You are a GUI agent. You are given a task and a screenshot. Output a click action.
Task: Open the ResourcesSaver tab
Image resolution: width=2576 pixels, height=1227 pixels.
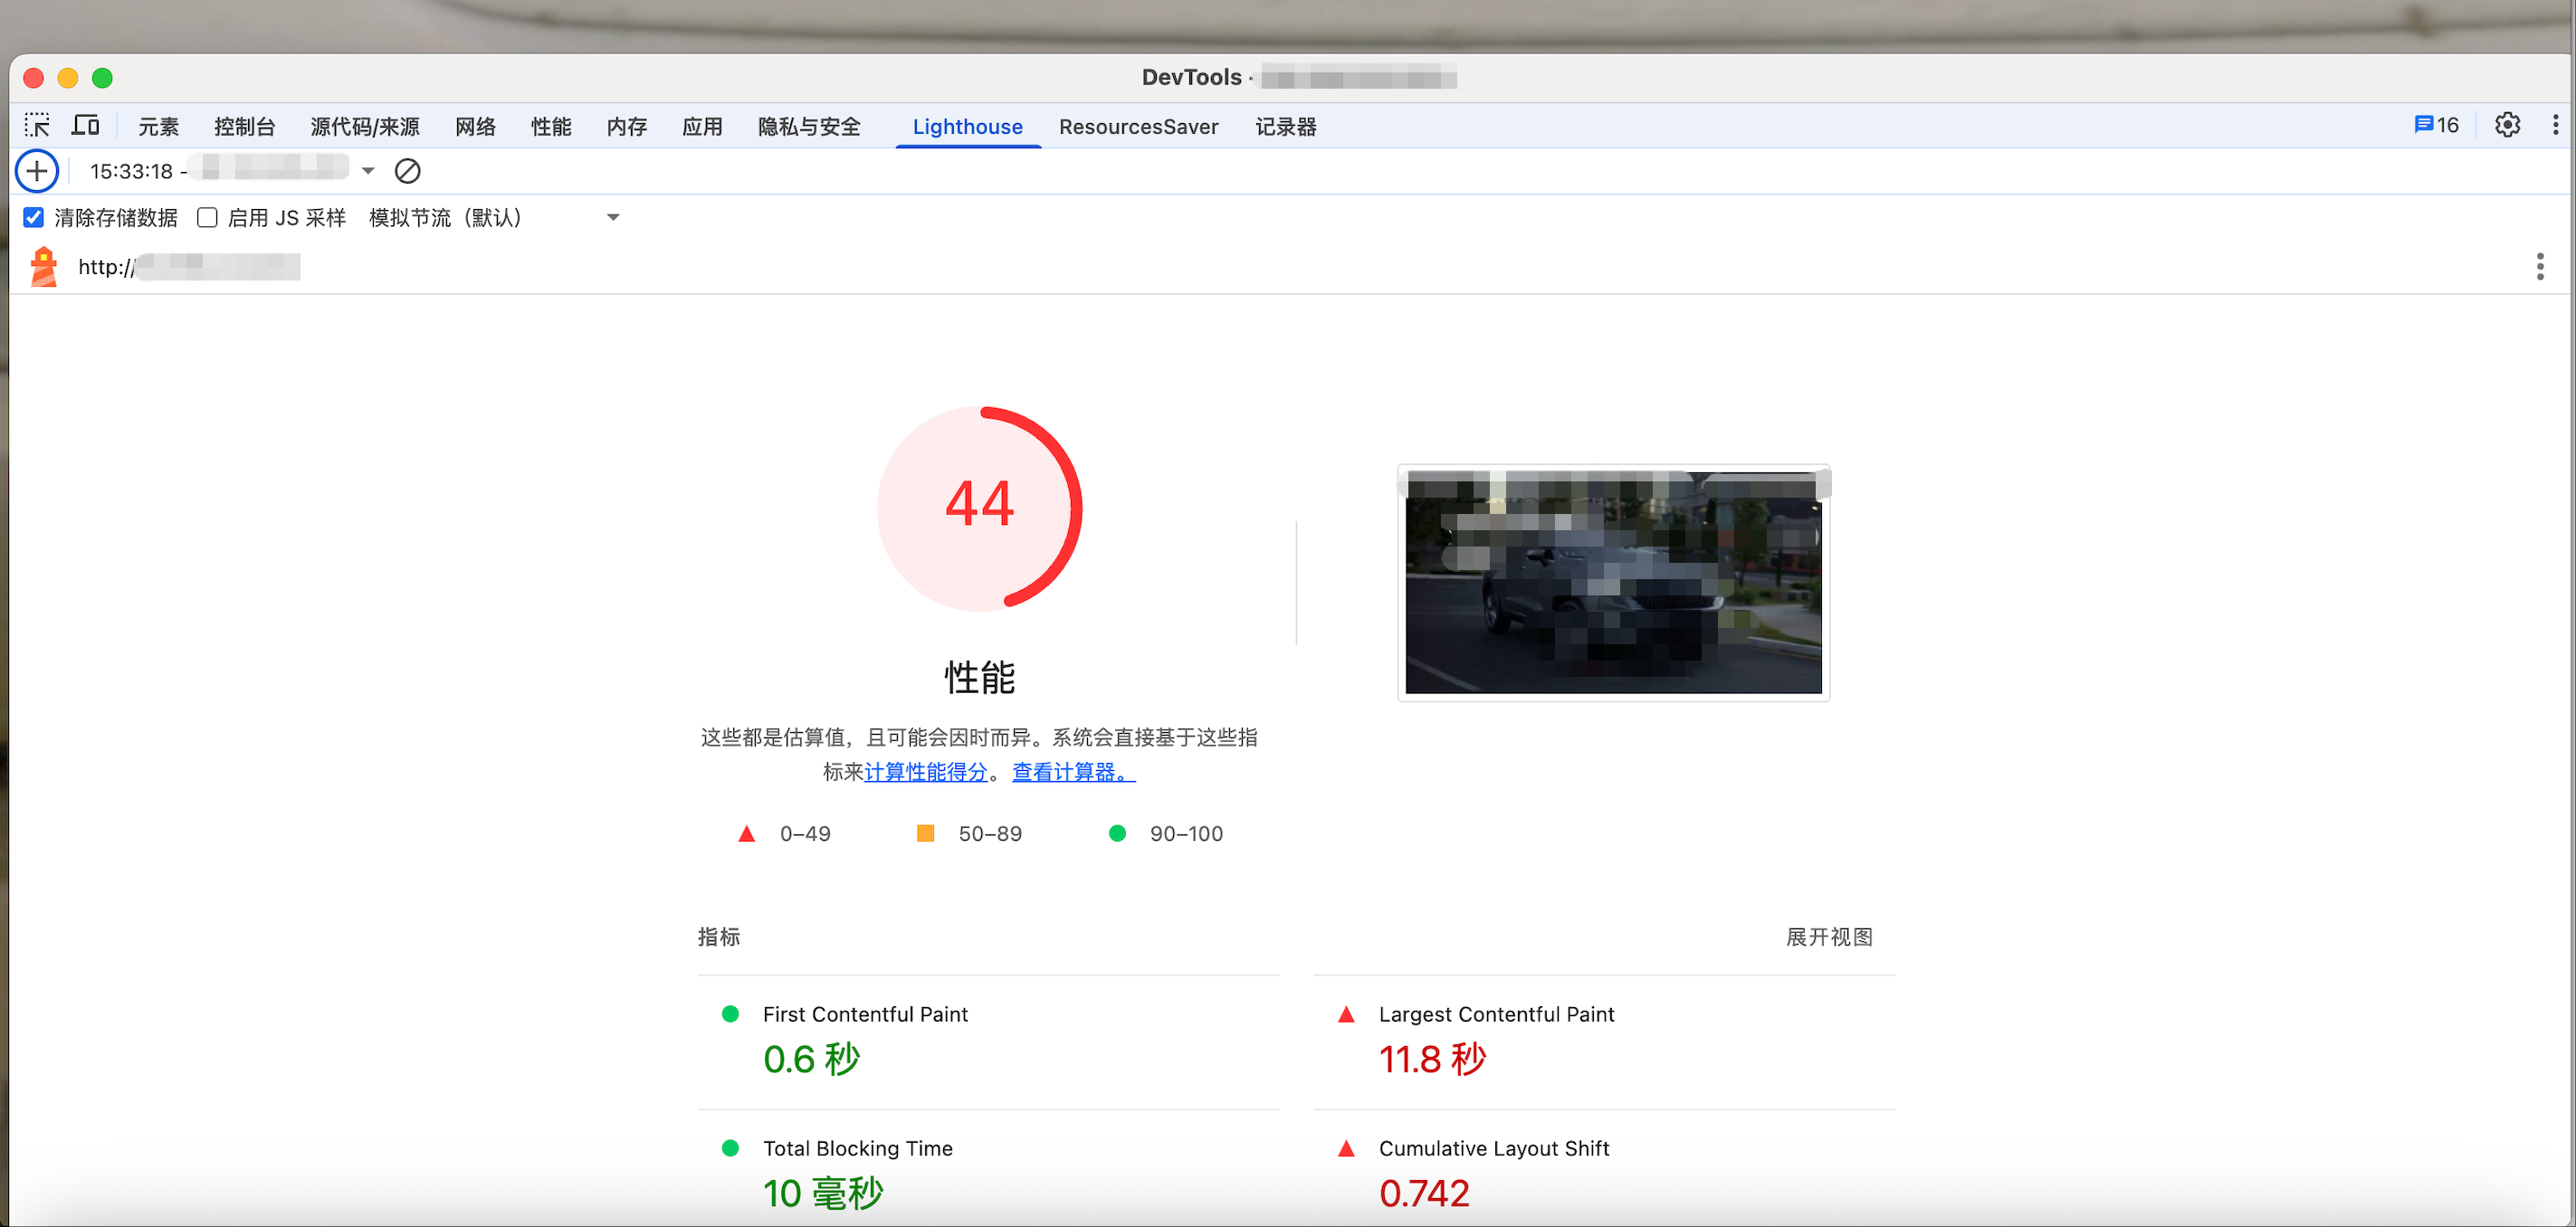tap(1139, 126)
